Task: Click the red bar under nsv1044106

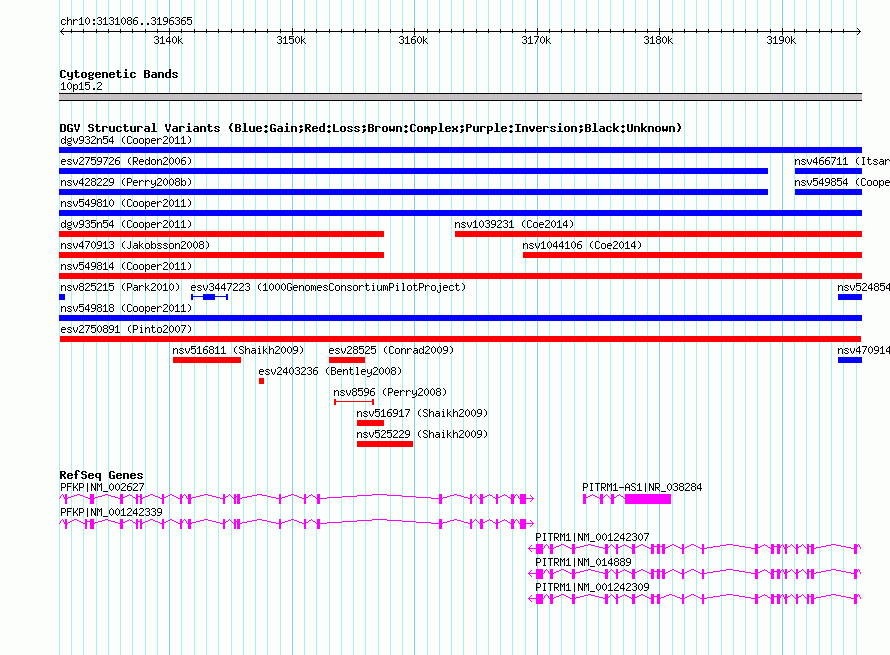Action: coord(692,255)
